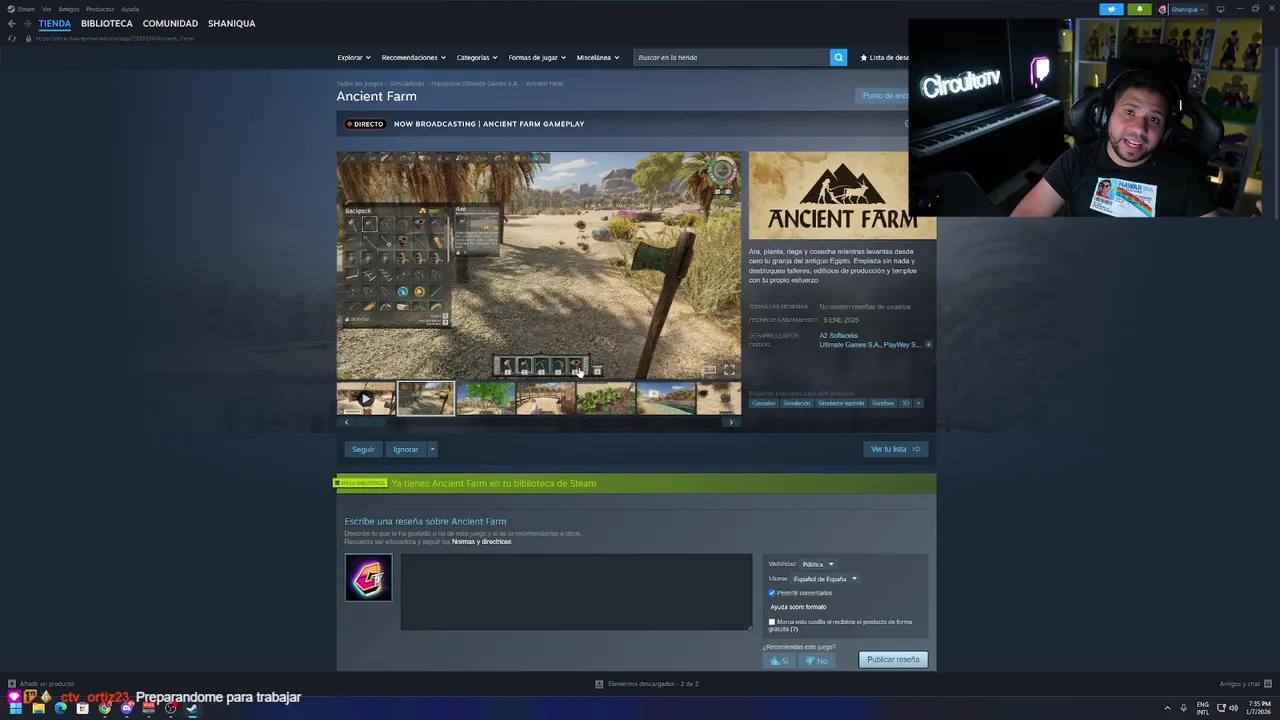Click the Sandbox tag

coord(883,403)
